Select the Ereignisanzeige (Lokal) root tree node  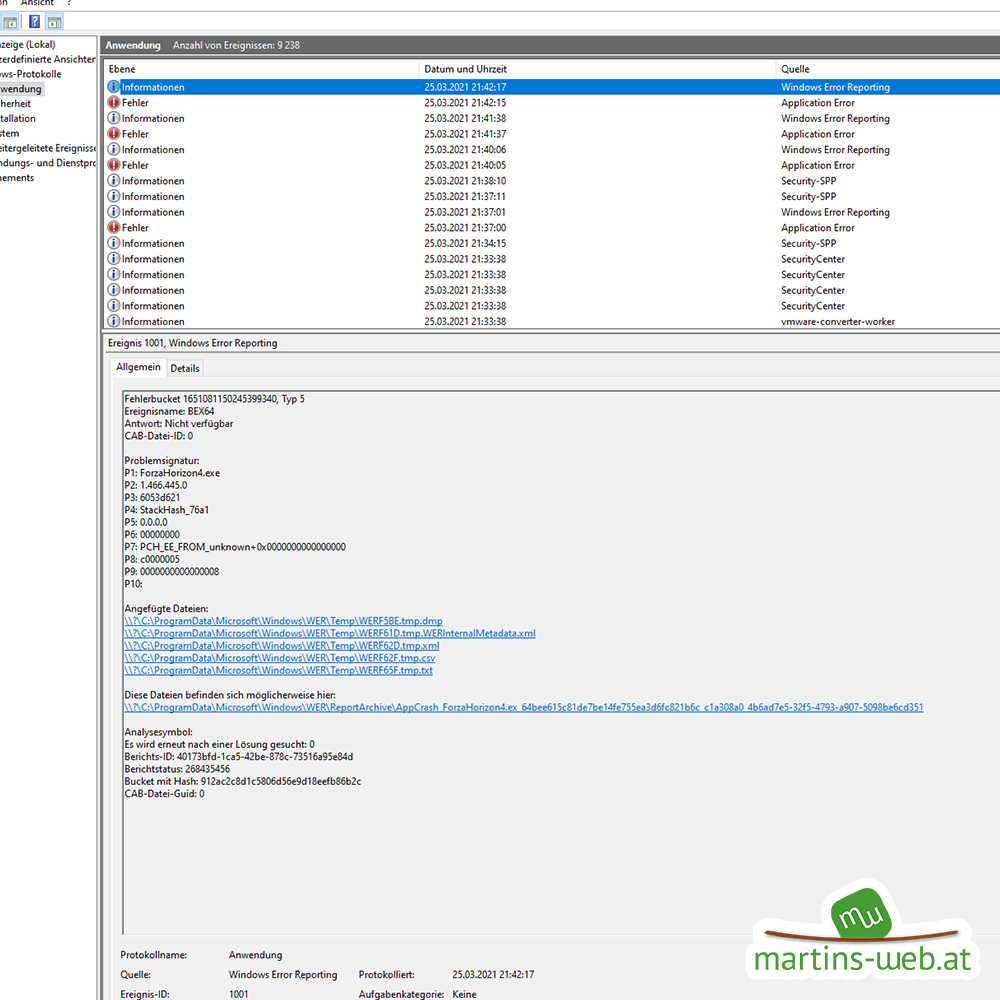pyautogui.click(x=27, y=45)
